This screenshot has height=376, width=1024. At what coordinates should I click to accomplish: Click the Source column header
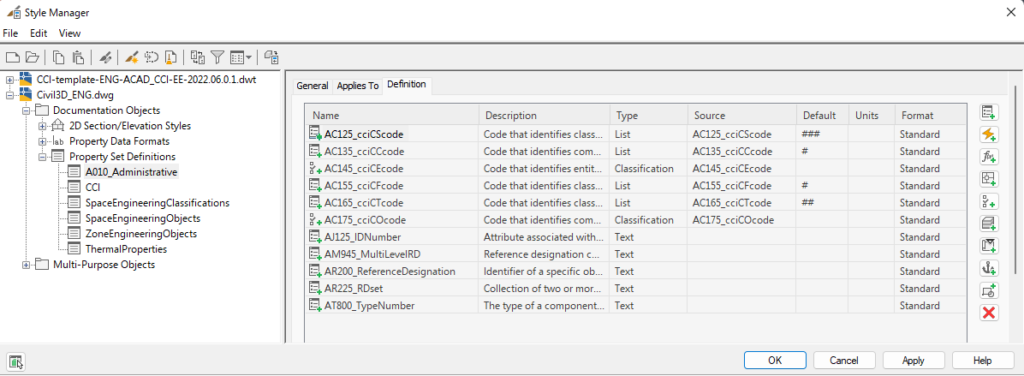(742, 116)
